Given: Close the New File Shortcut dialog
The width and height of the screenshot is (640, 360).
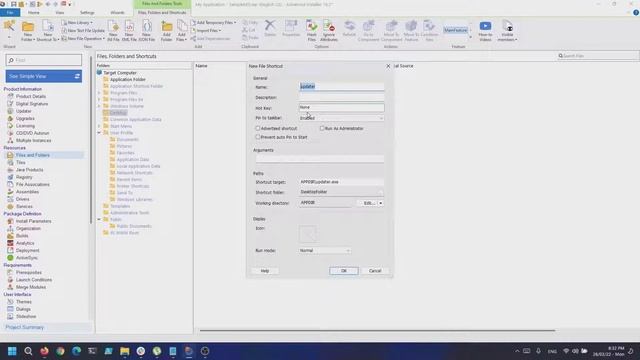Looking at the screenshot, I should pyautogui.click(x=388, y=66).
